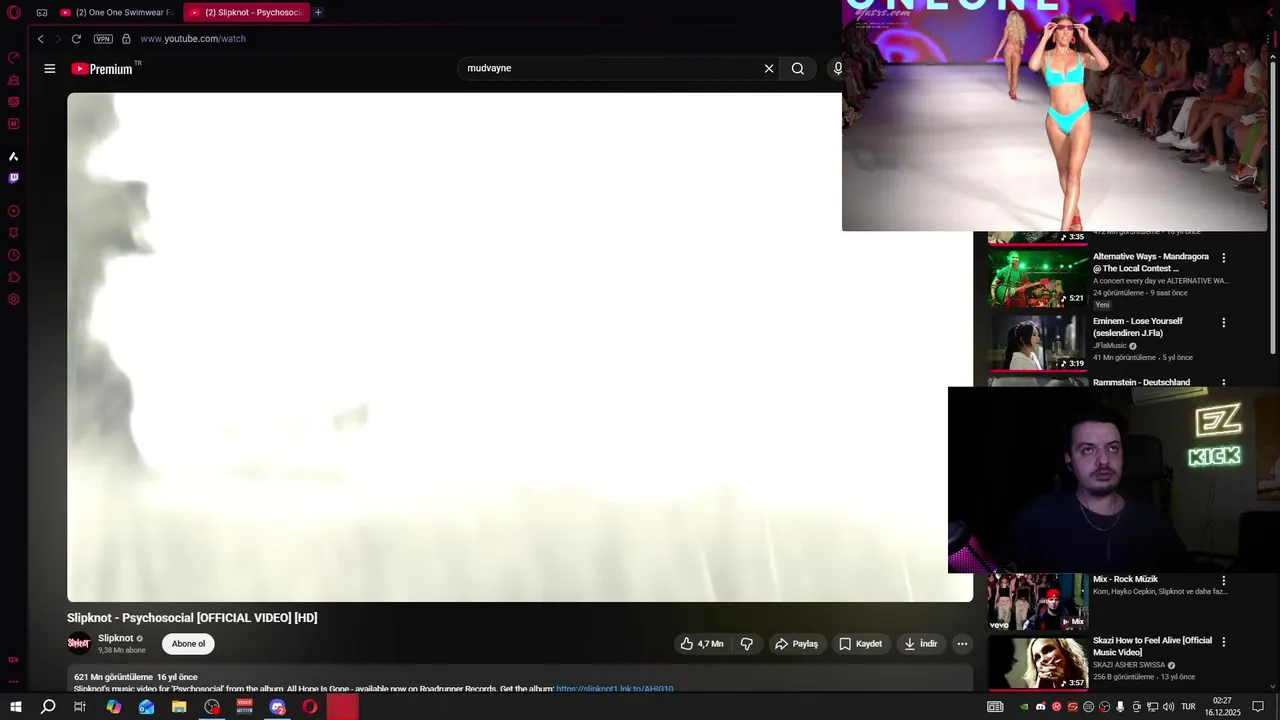1280x720 pixels.
Task: Switch to One One Swimwear tab
Action: [115, 13]
